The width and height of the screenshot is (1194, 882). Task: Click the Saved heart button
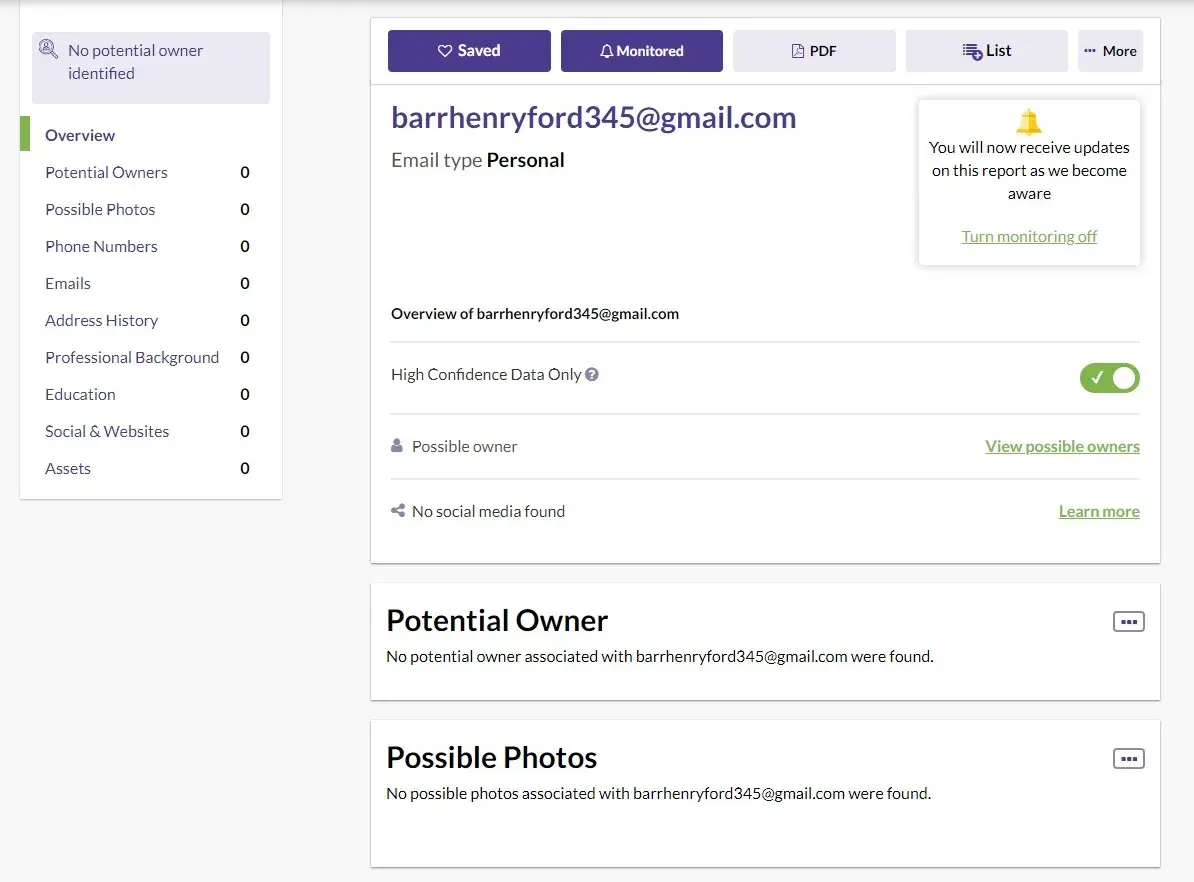pos(469,51)
